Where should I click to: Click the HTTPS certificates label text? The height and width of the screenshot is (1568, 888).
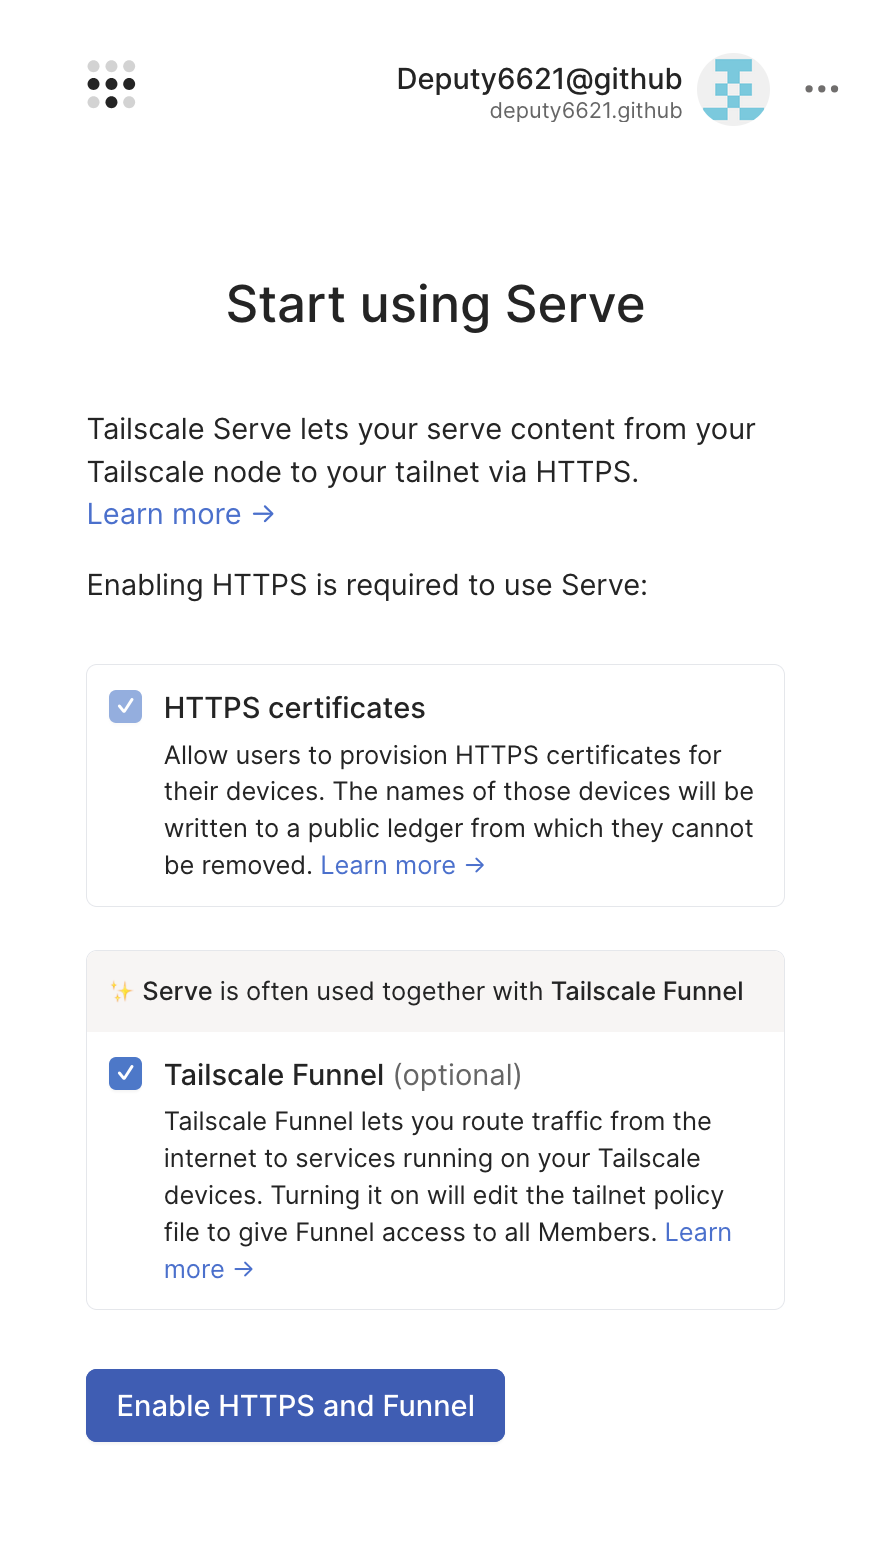pos(295,708)
